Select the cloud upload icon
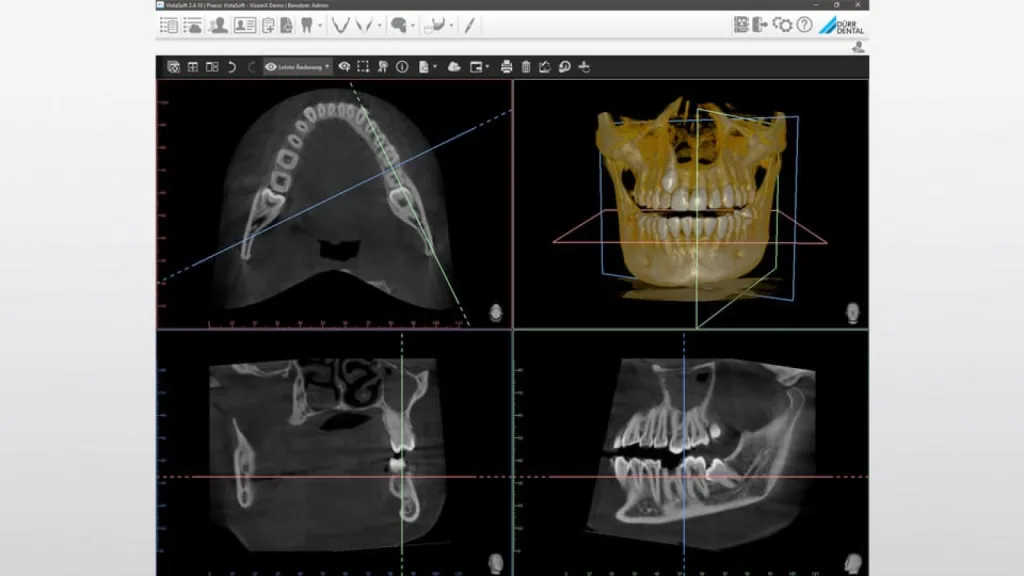The image size is (1024, 576). tap(453, 68)
